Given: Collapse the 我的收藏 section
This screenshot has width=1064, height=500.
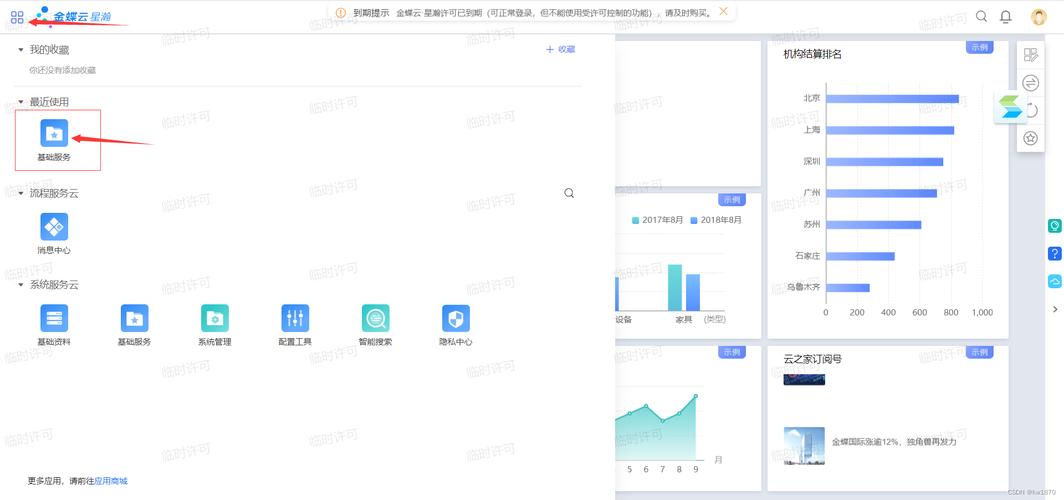Looking at the screenshot, I should [x=20, y=50].
